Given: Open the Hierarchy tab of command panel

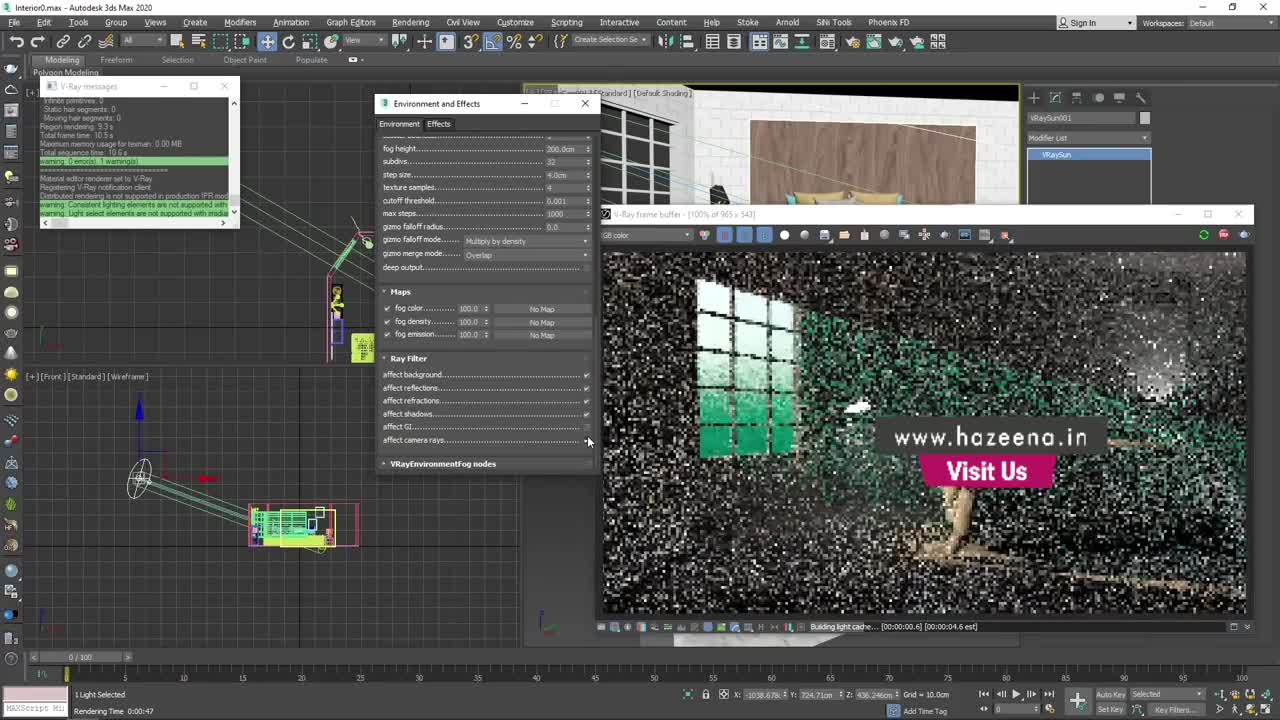Looking at the screenshot, I should (x=1076, y=97).
